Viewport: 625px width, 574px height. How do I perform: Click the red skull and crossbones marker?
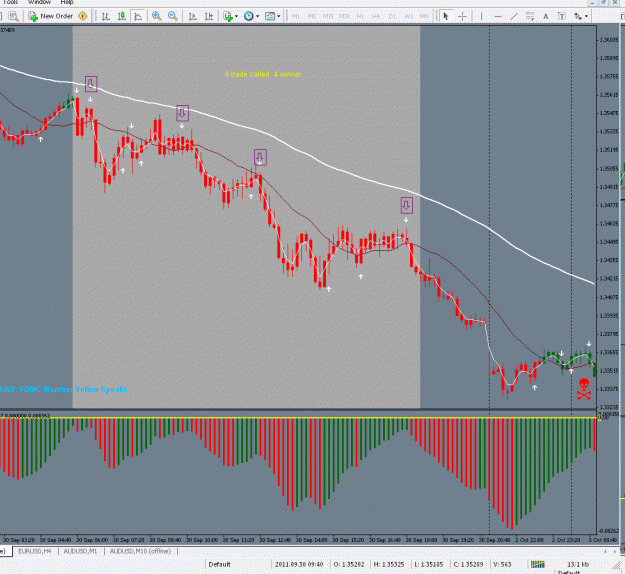click(584, 389)
